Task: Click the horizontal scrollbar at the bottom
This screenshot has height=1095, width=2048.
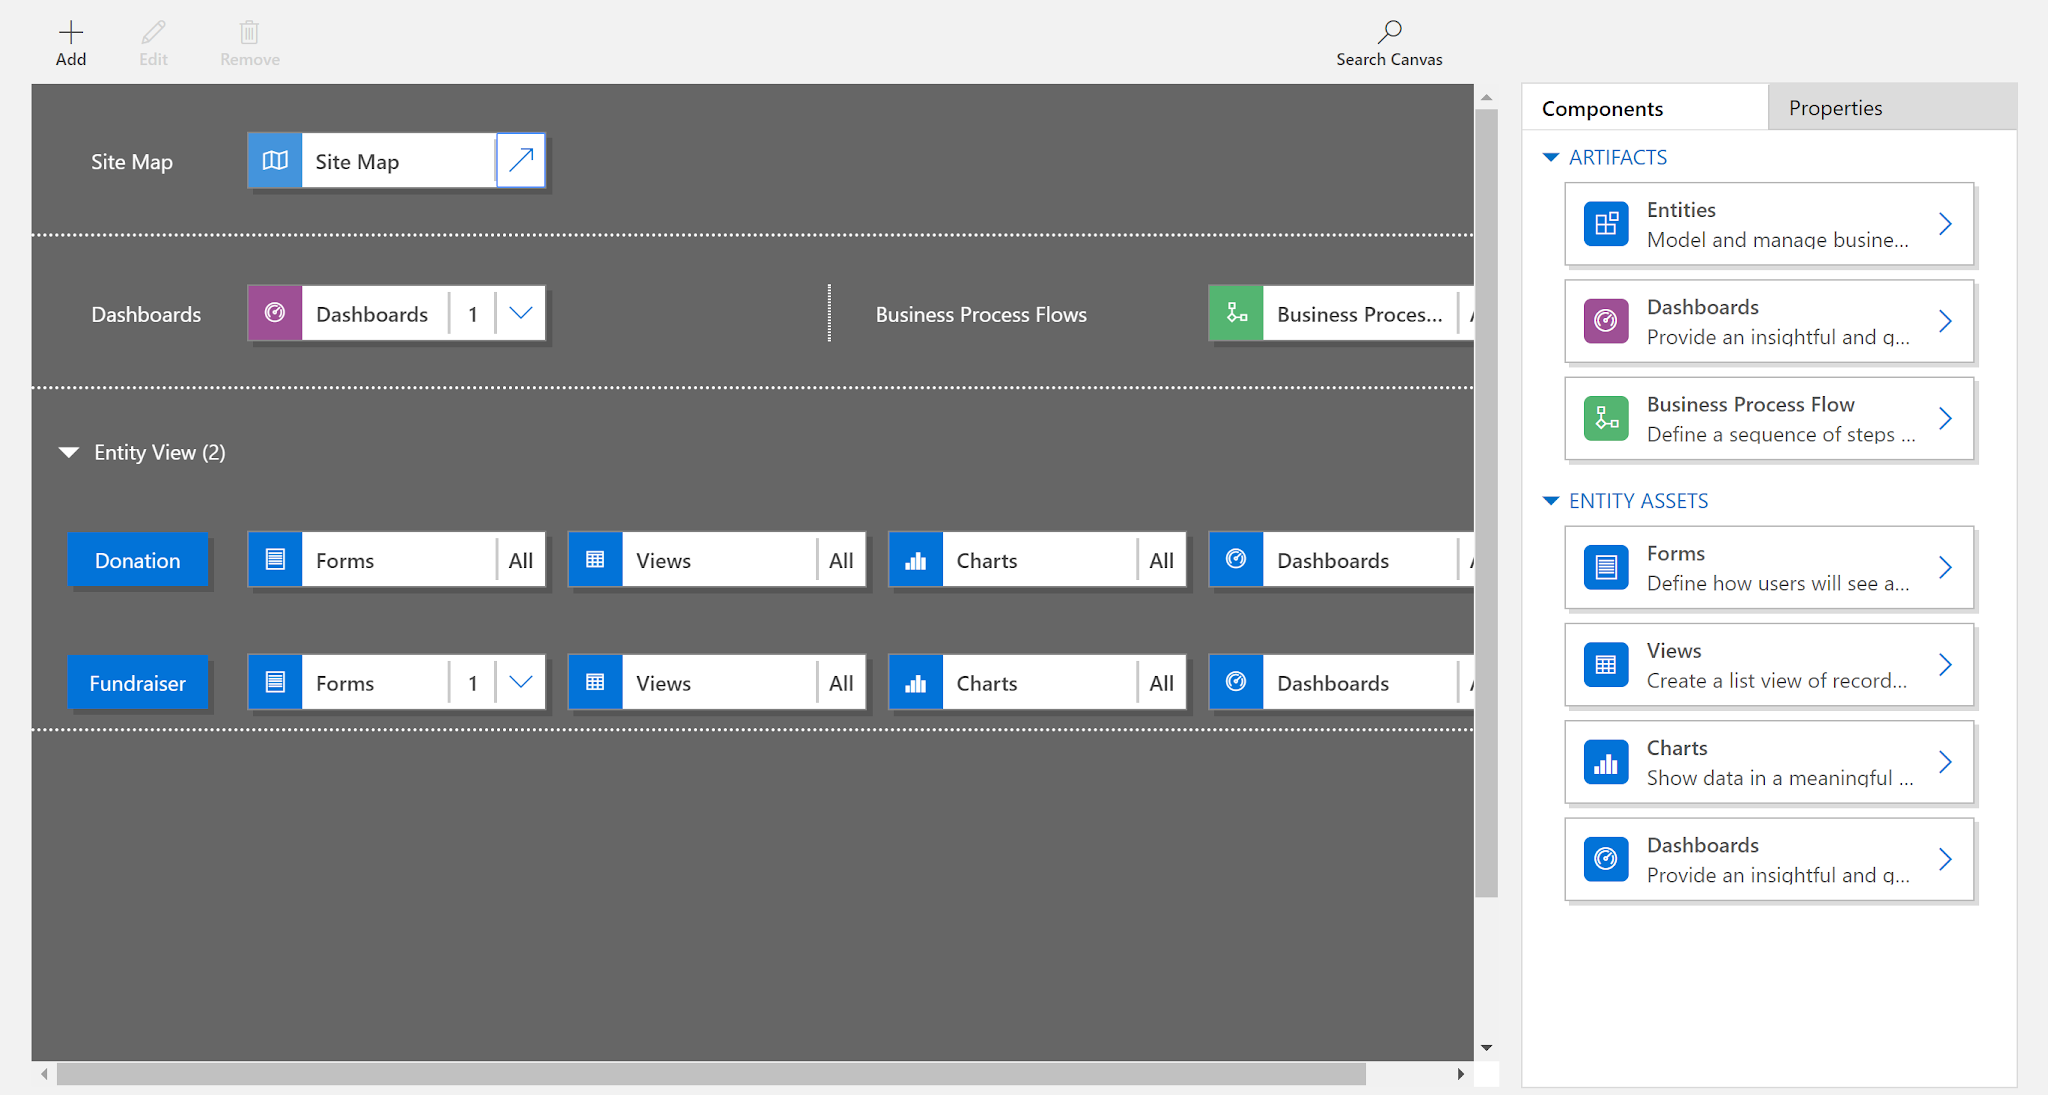Action: point(712,1074)
